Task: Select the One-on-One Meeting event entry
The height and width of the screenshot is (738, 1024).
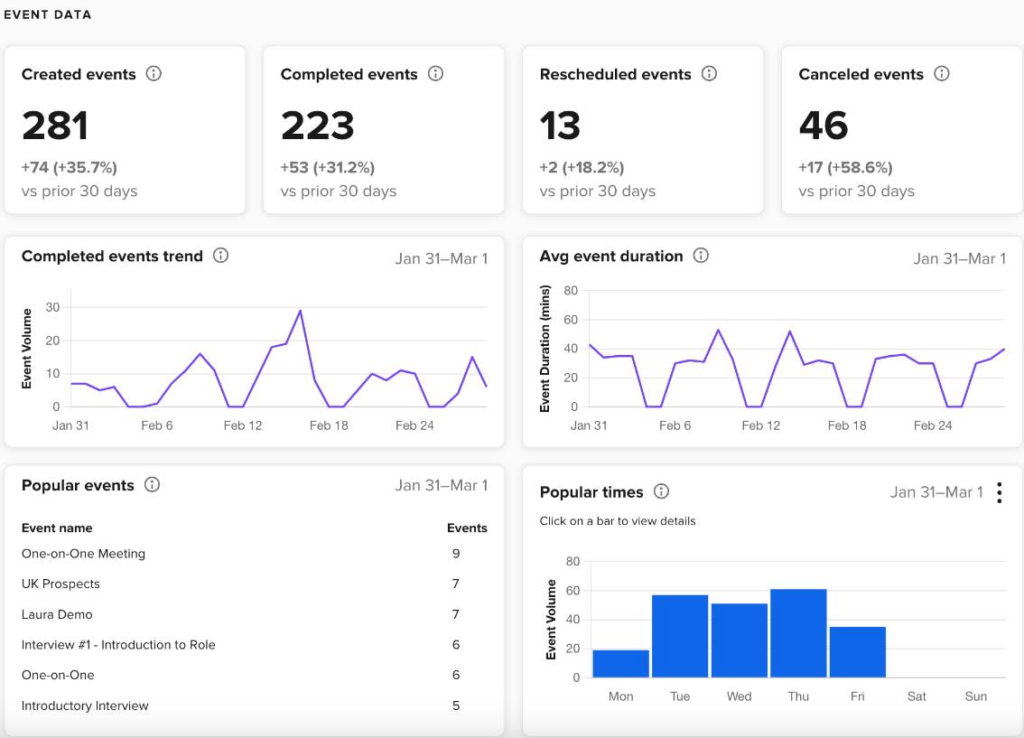Action: point(83,554)
